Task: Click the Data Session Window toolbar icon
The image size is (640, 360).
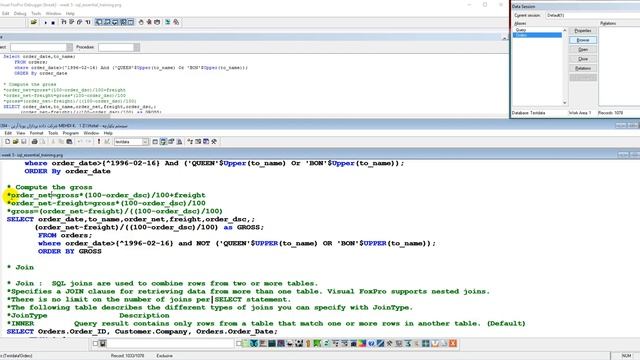Action: 163,142
